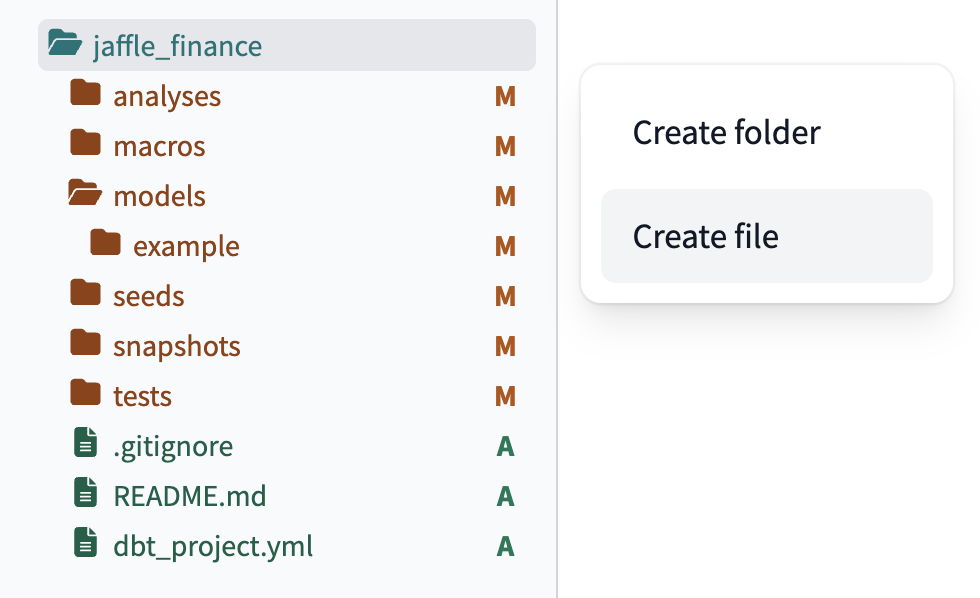Click the A indicator beside dbt_project.yml
Screen dimensions: 980x598
click(505, 546)
